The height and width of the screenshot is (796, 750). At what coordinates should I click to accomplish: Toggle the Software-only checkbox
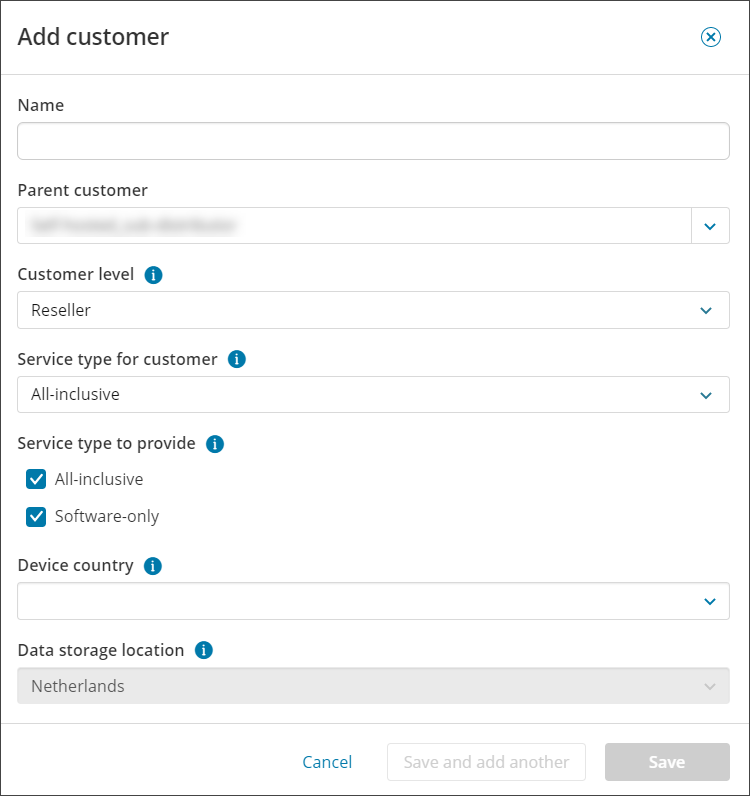[x=37, y=517]
